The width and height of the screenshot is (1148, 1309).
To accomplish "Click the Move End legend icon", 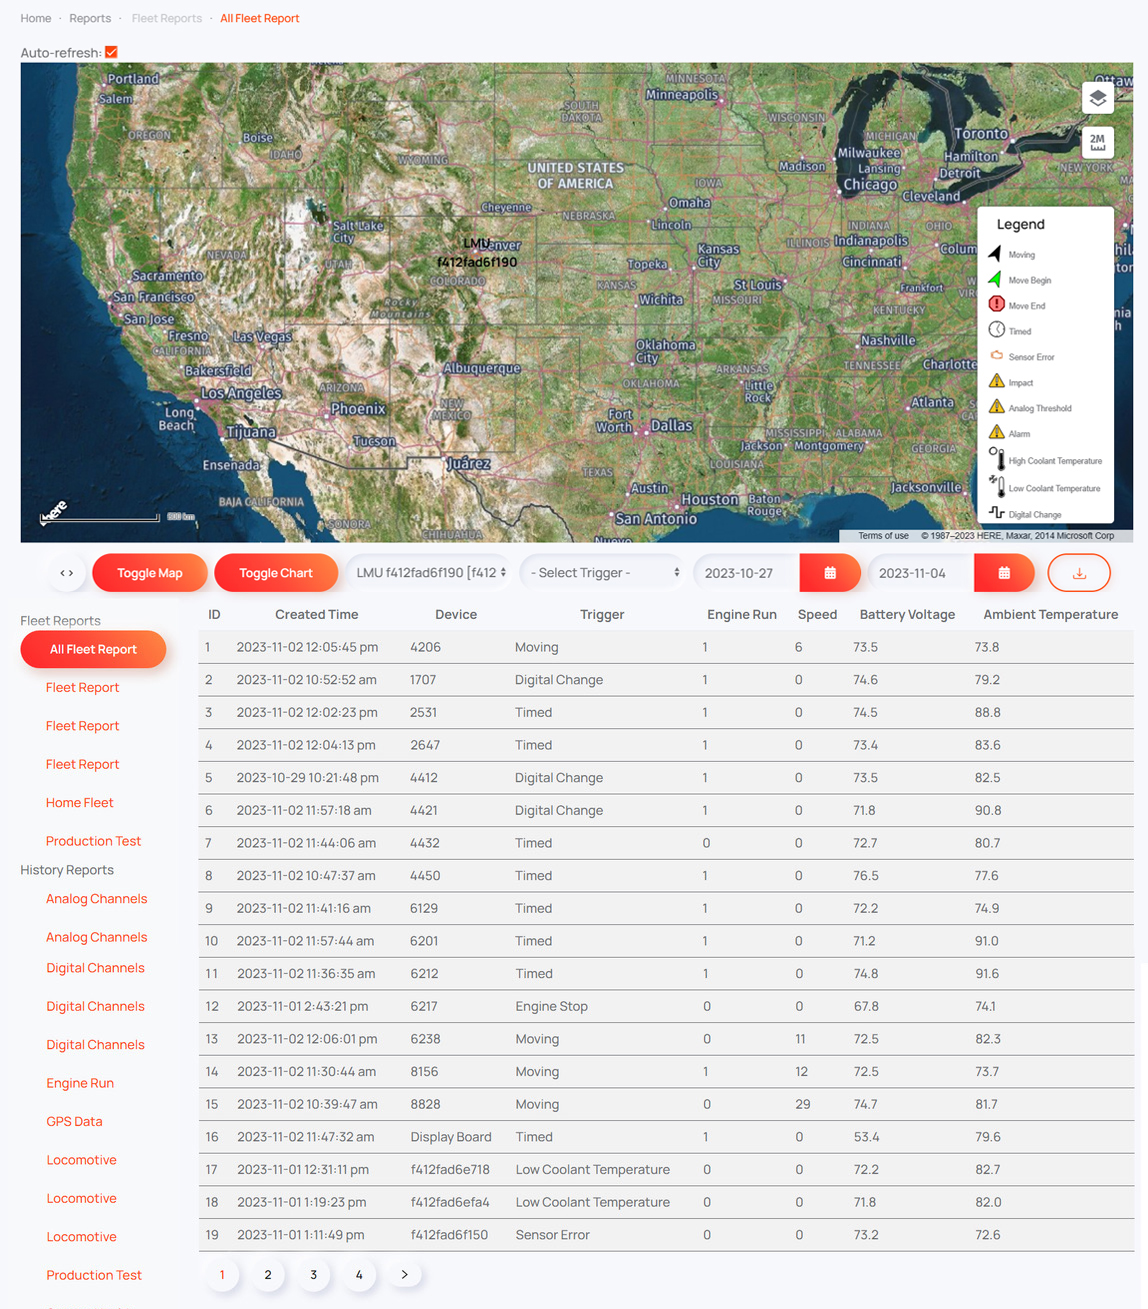I will (x=996, y=305).
